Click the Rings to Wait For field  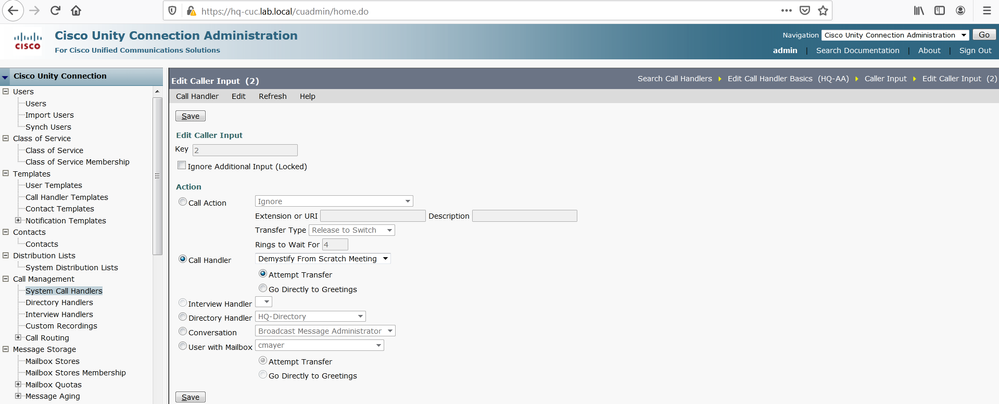coord(335,245)
